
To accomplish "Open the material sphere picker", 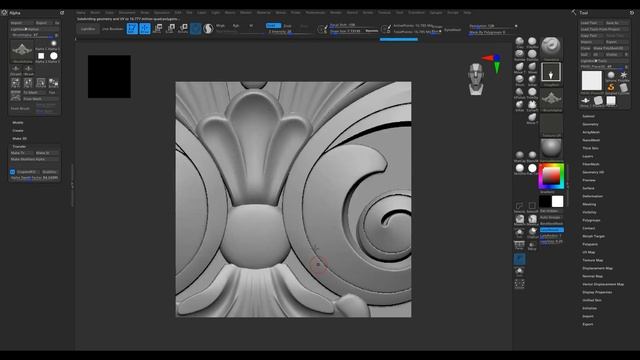I will (551, 149).
